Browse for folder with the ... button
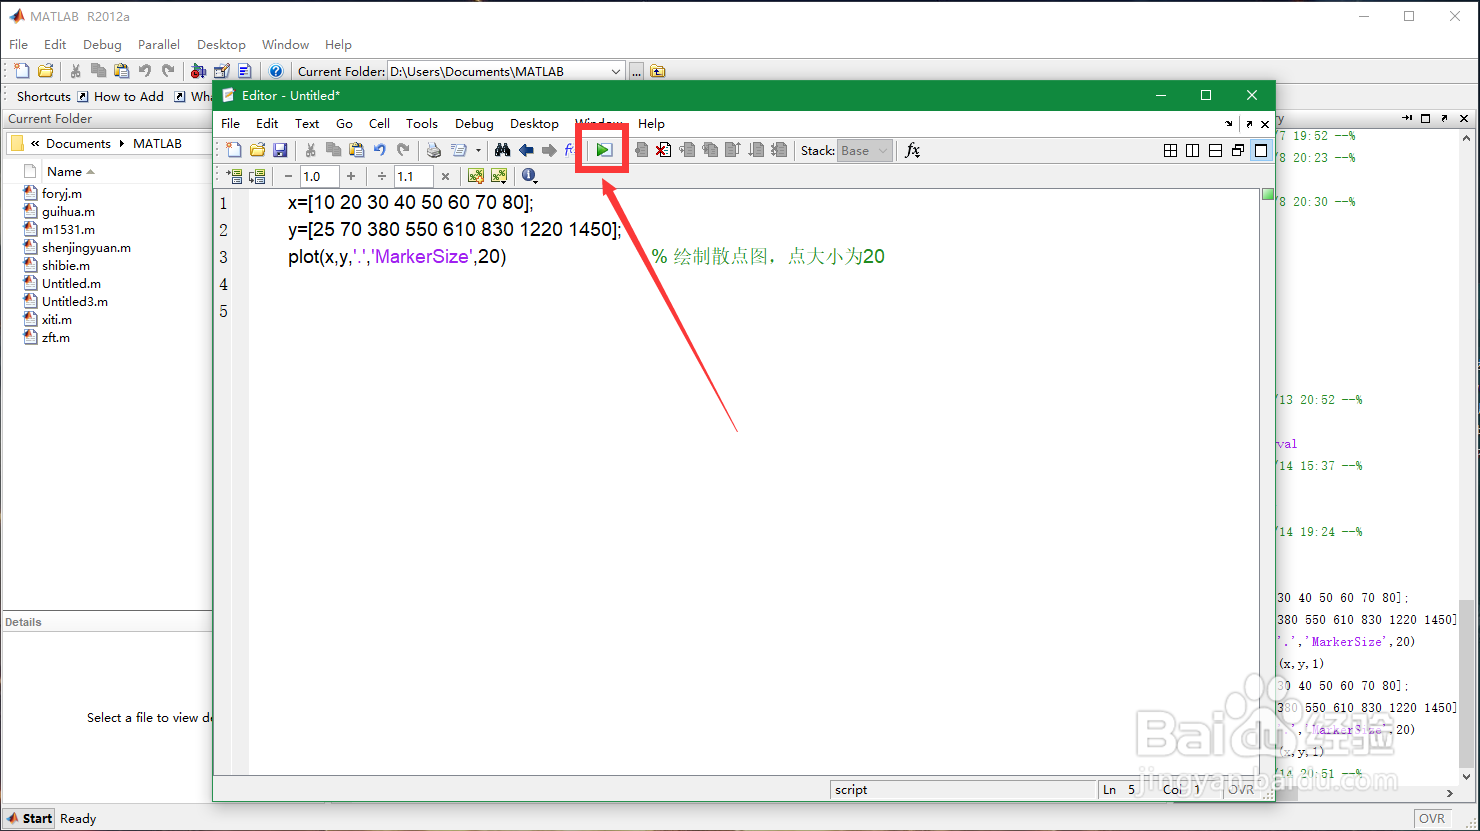Screen dimensions: 1480x831 pos(636,71)
